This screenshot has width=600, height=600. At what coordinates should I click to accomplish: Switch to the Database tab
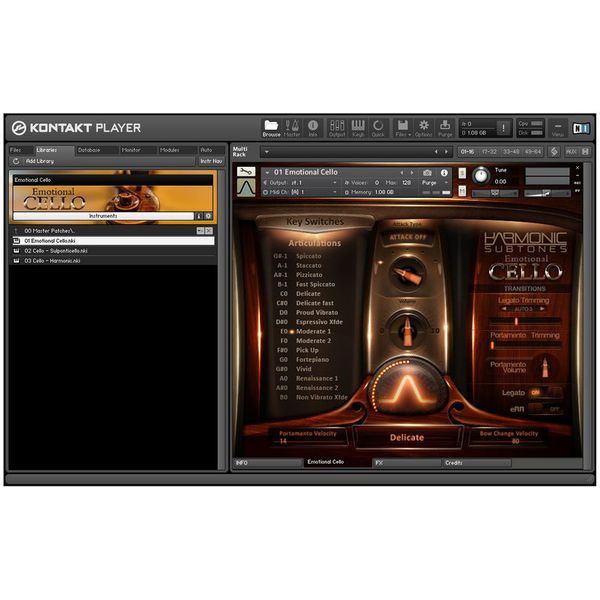89,150
